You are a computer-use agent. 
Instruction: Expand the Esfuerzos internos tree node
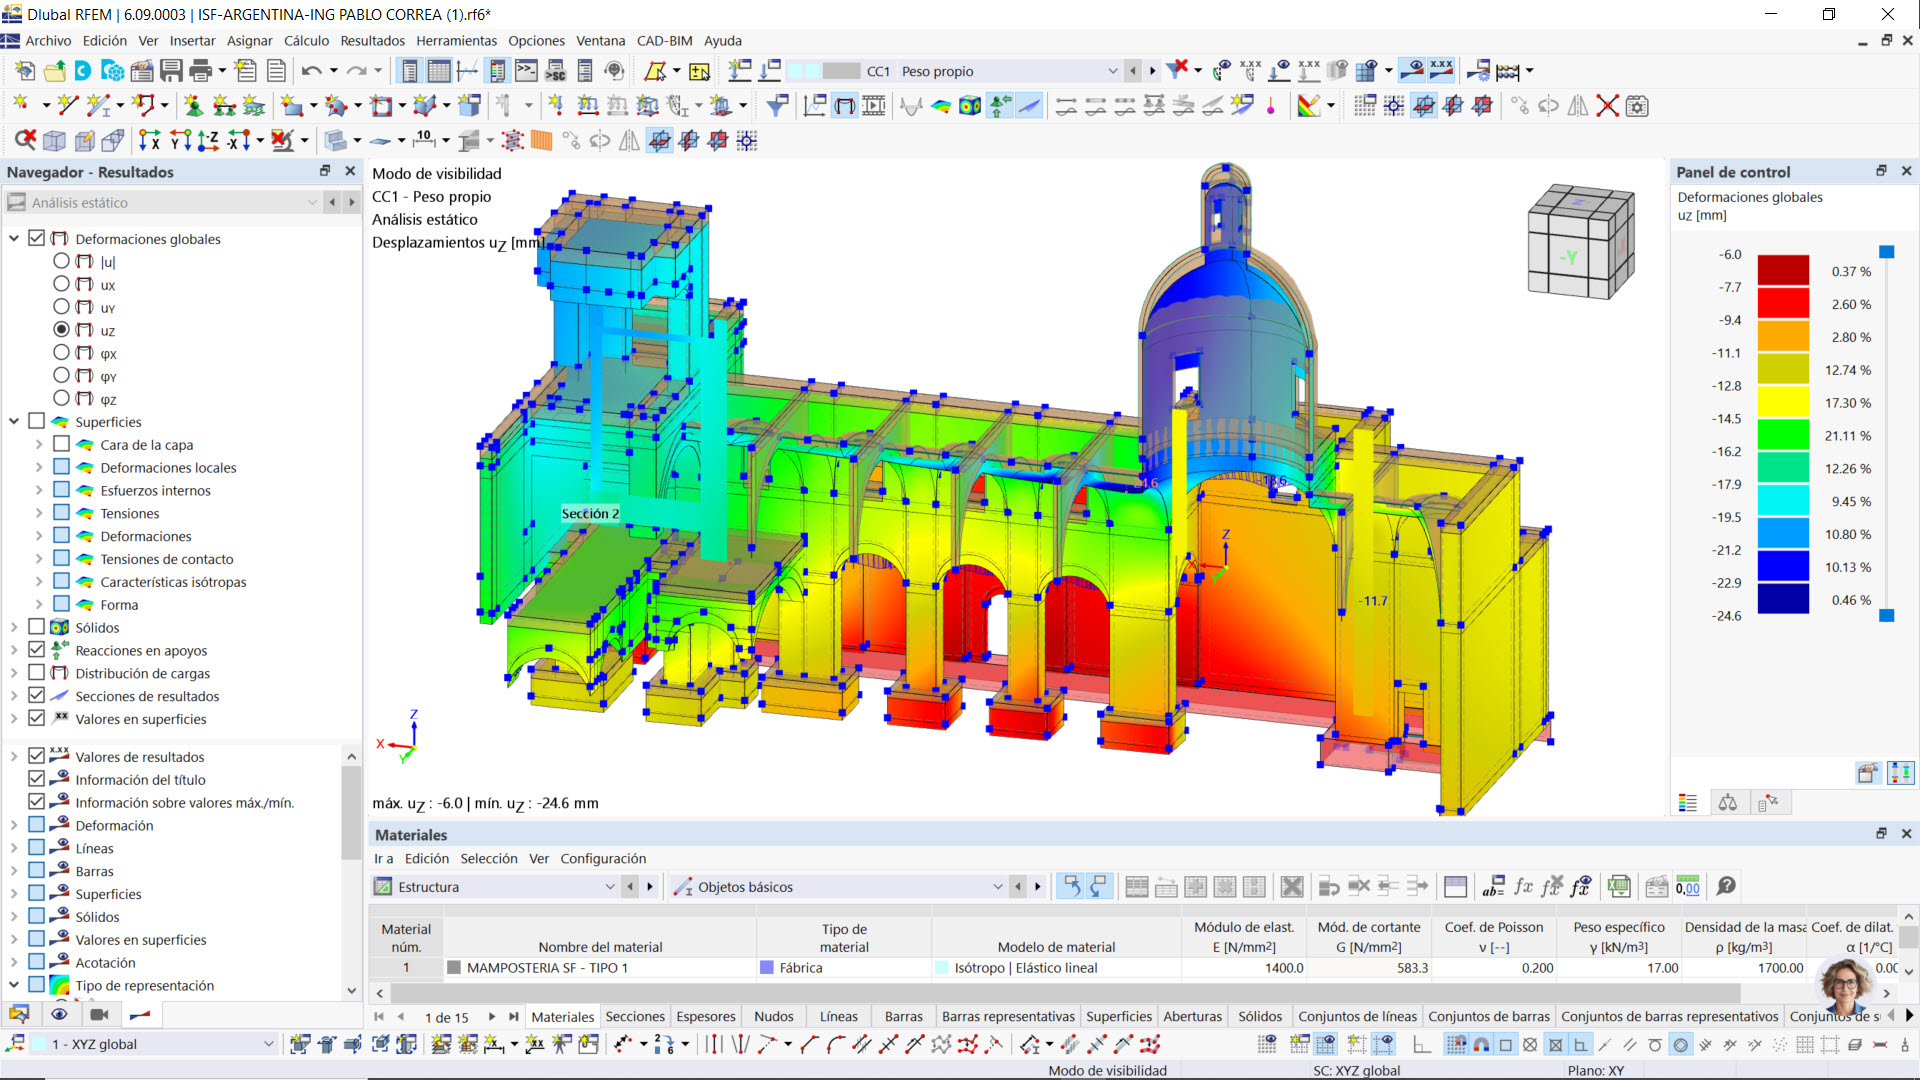(x=38, y=490)
